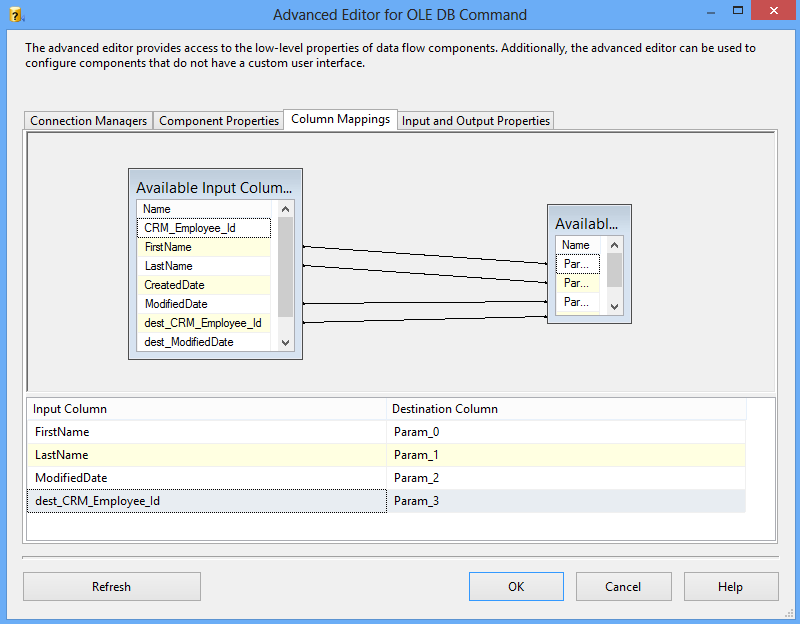This screenshot has width=800, height=624.
Task: Select FirstName in Available Input Columns list
Action: (x=204, y=247)
